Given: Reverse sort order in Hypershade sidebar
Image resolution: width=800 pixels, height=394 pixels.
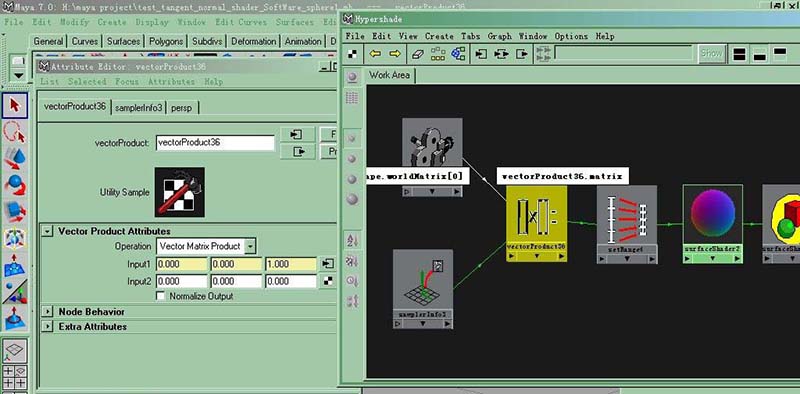Looking at the screenshot, I should [x=352, y=301].
